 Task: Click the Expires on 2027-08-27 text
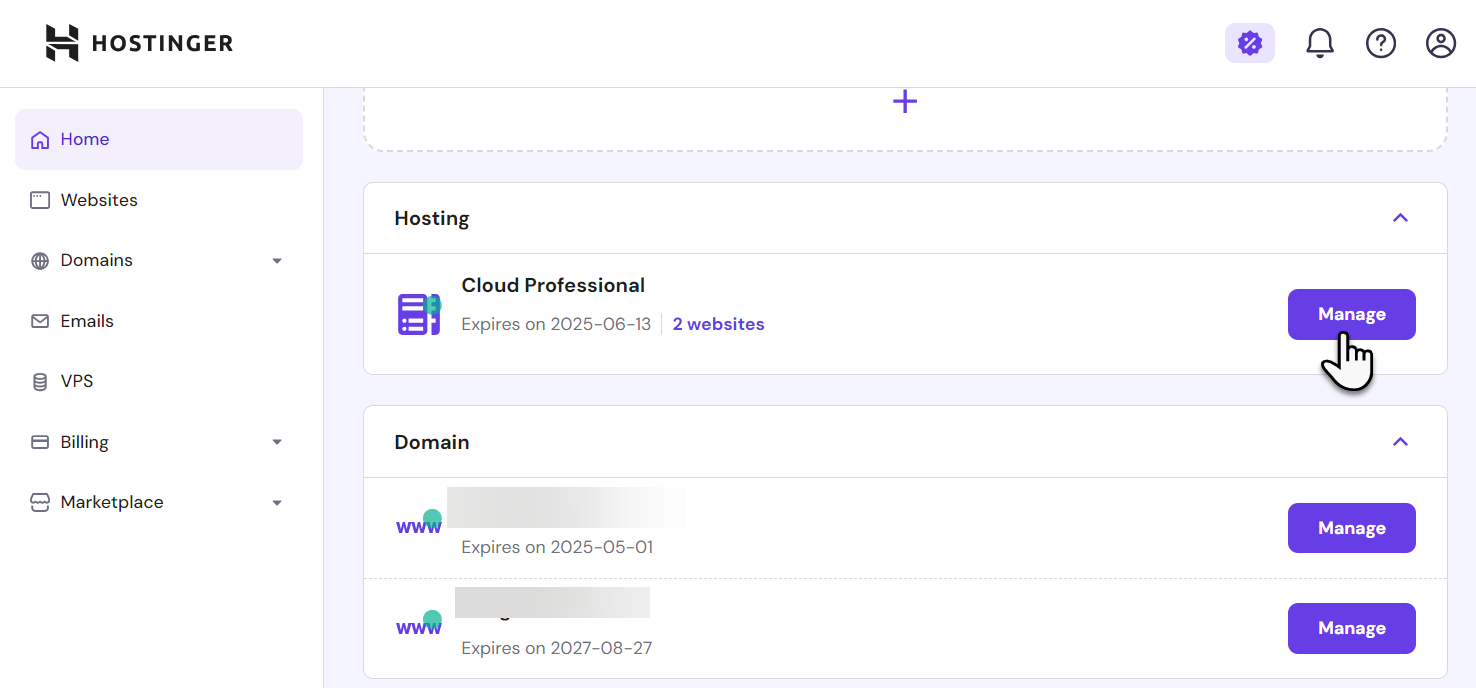pyautogui.click(x=557, y=648)
